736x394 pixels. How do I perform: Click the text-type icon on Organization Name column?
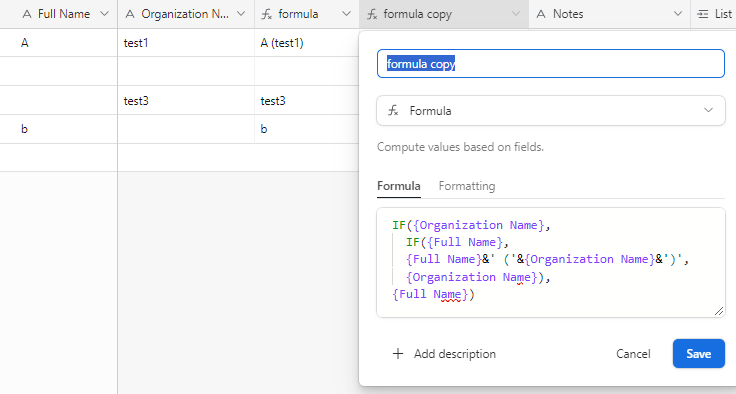[130, 14]
